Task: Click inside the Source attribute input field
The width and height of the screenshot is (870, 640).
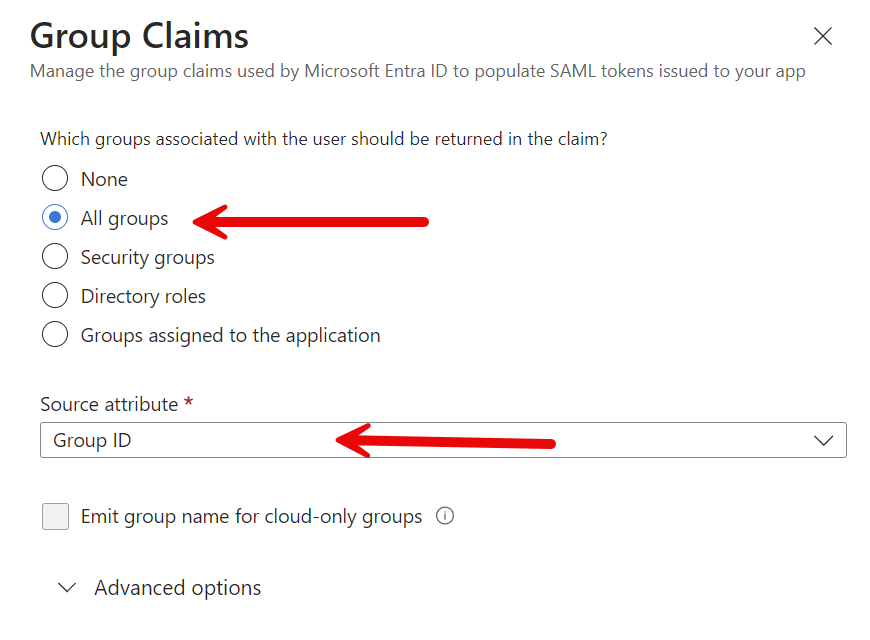Action: (x=400, y=440)
